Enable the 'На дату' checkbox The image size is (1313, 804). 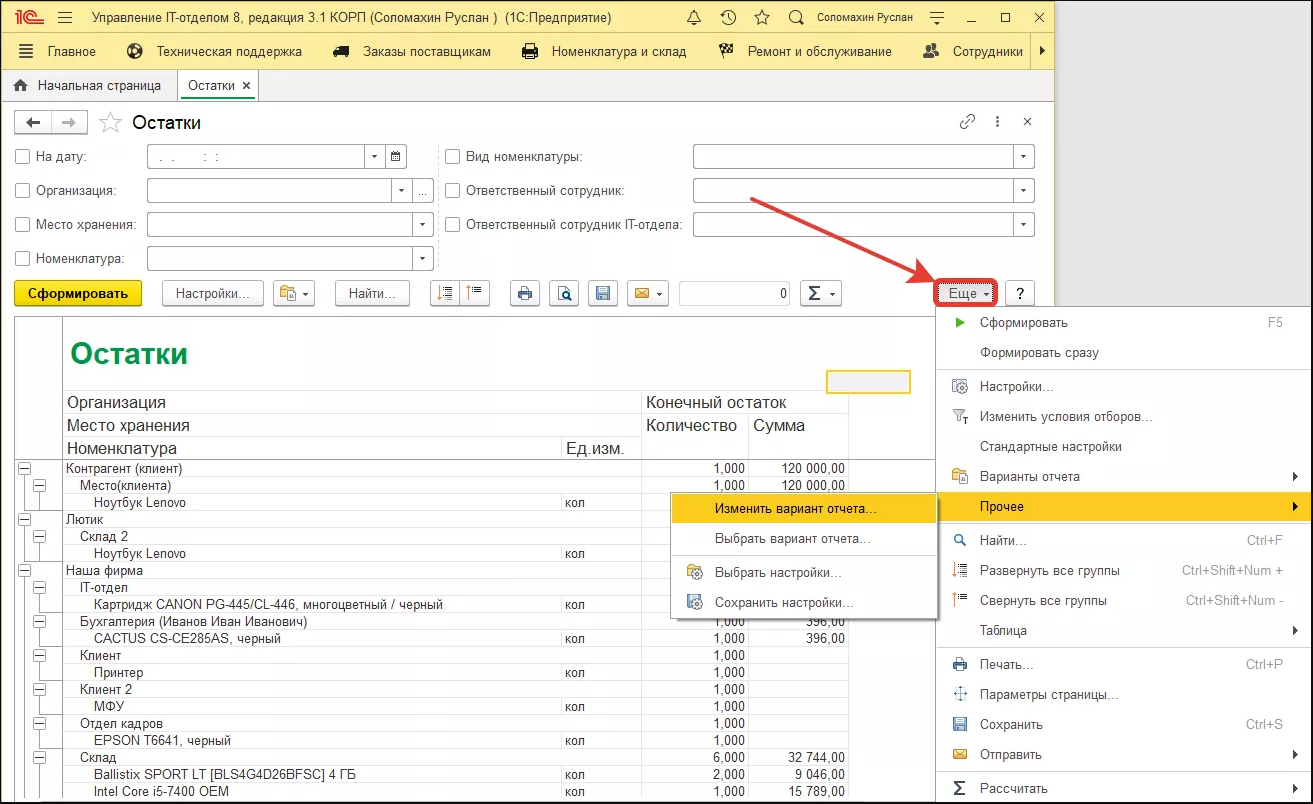click(23, 157)
